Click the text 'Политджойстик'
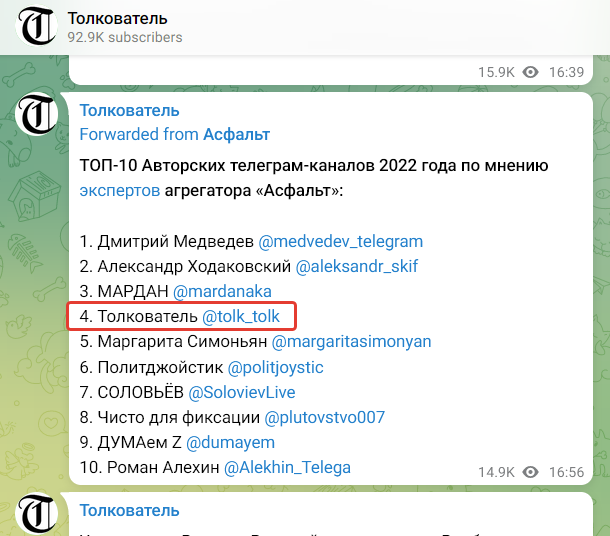 click(x=160, y=367)
